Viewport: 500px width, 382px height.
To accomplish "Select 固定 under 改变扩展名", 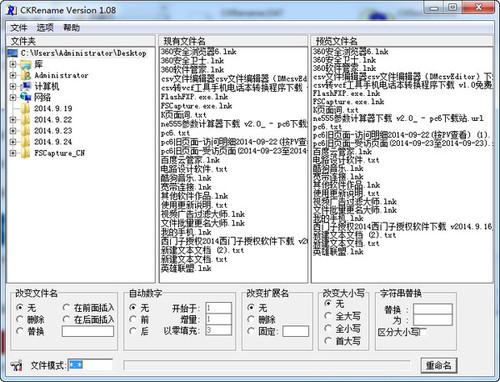I will tap(251, 331).
